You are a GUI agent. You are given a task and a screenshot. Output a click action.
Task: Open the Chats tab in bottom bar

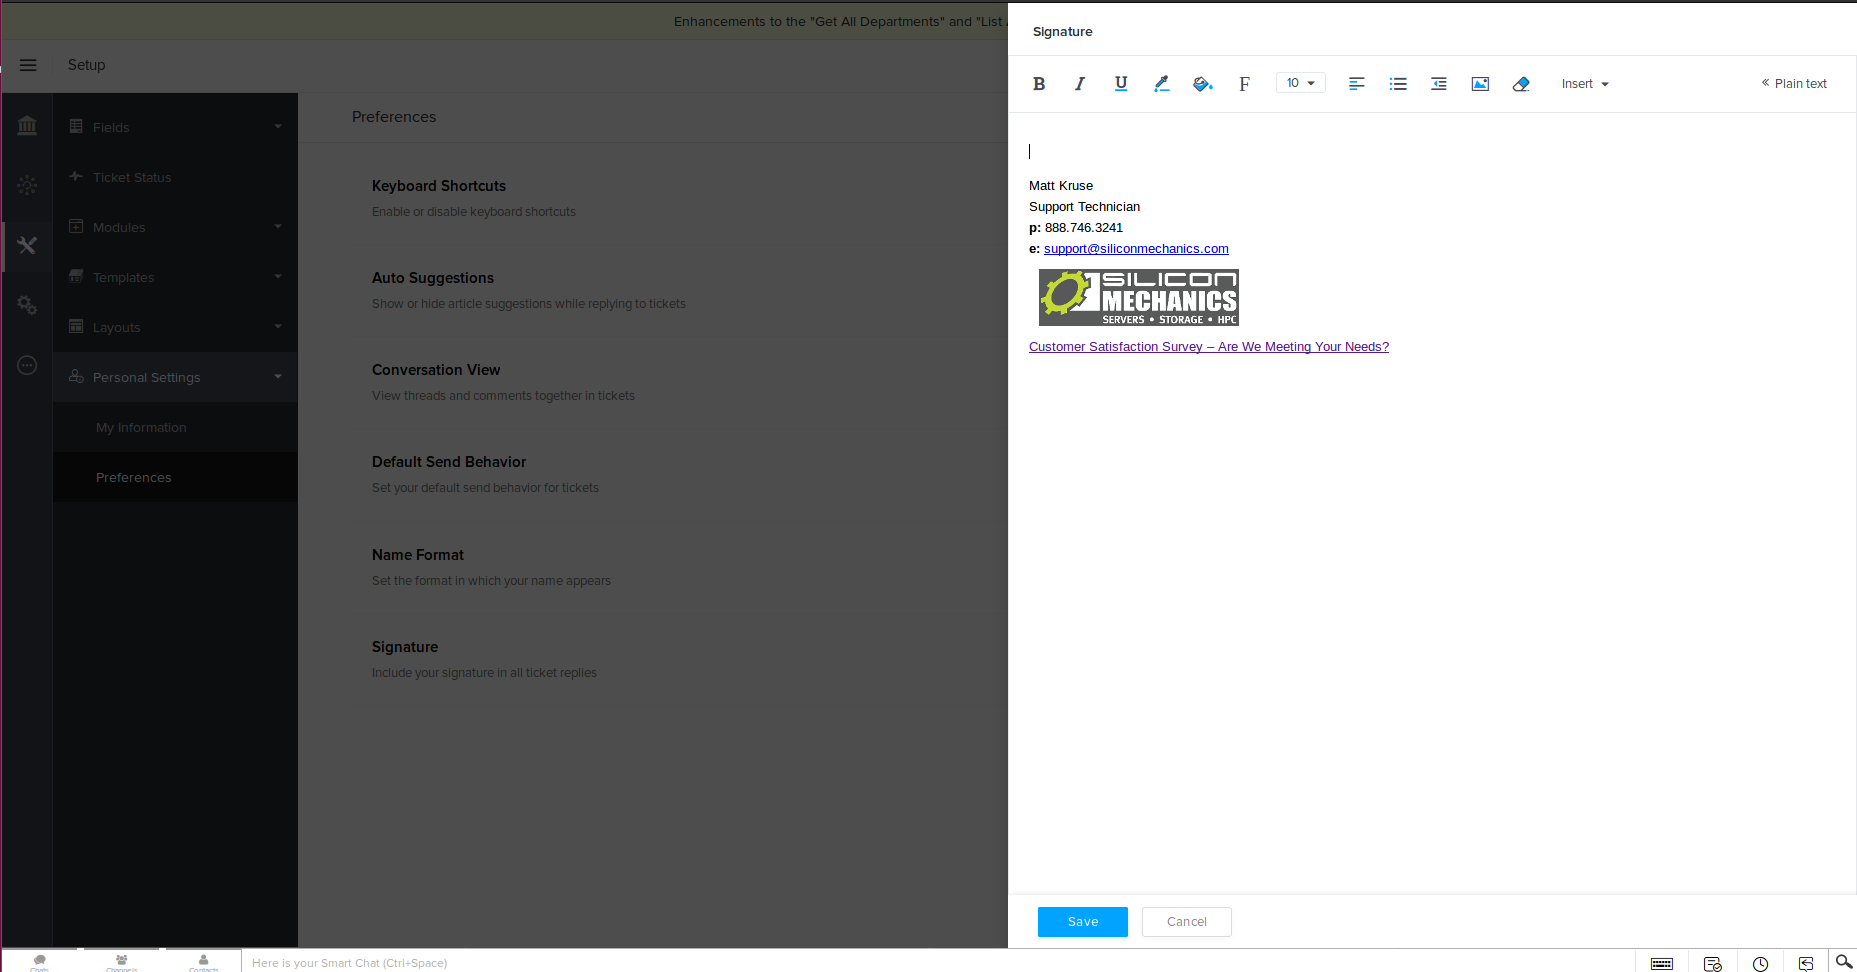[40, 962]
